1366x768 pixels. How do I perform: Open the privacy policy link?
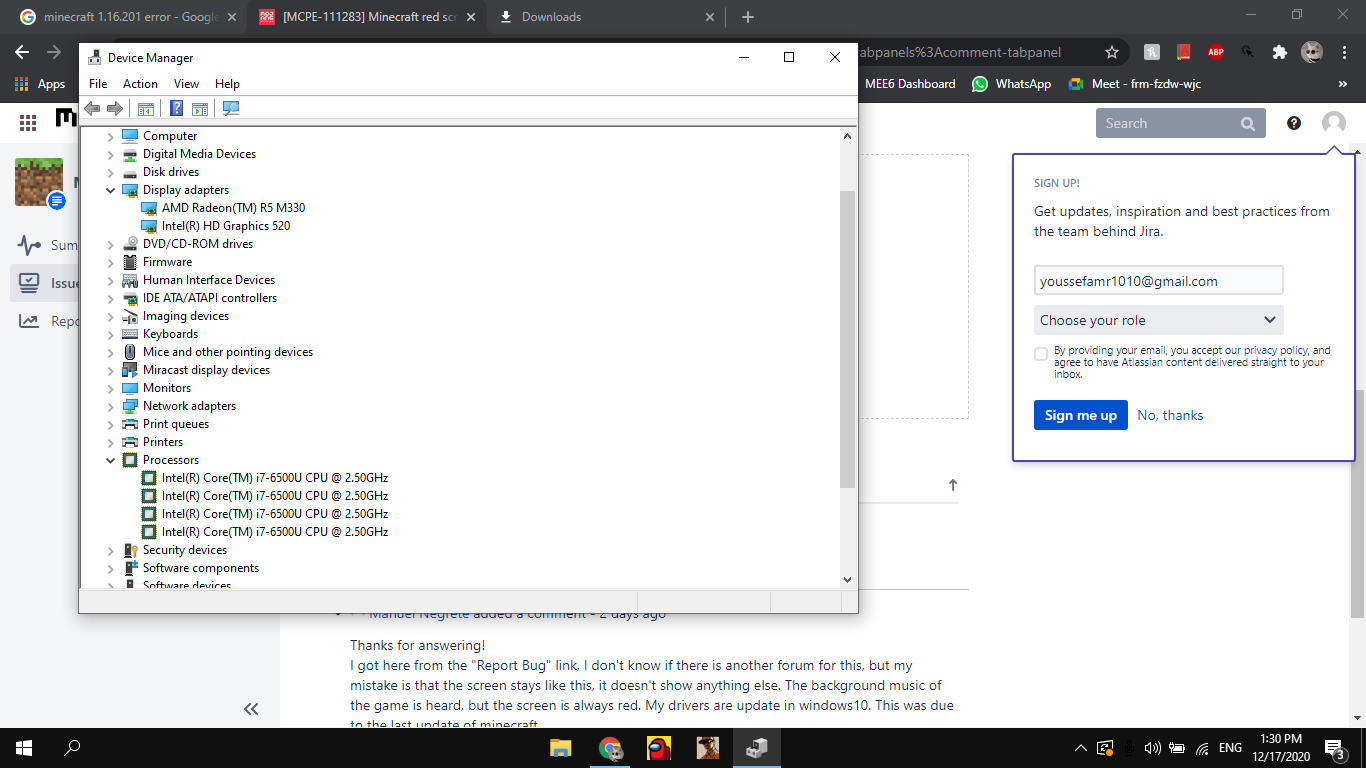(x=1275, y=351)
